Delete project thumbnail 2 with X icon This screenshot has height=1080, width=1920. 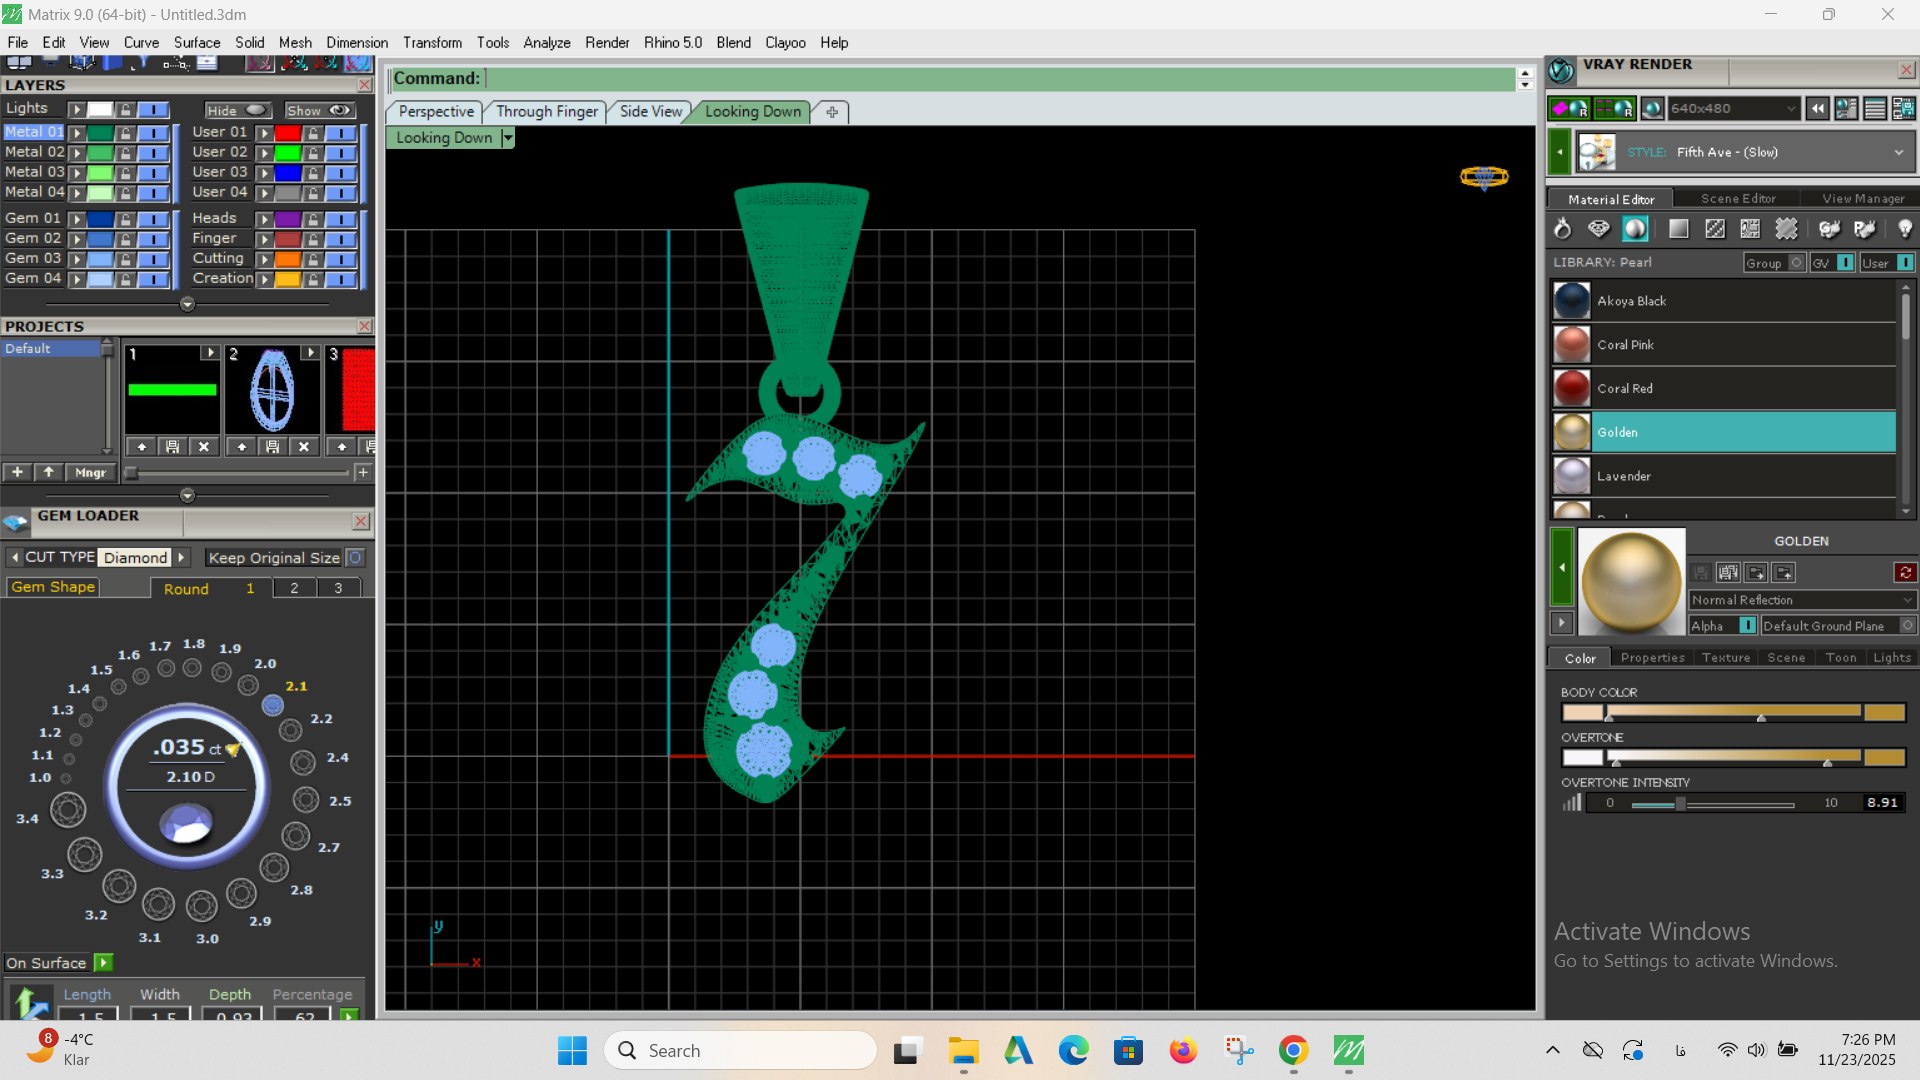304,447
